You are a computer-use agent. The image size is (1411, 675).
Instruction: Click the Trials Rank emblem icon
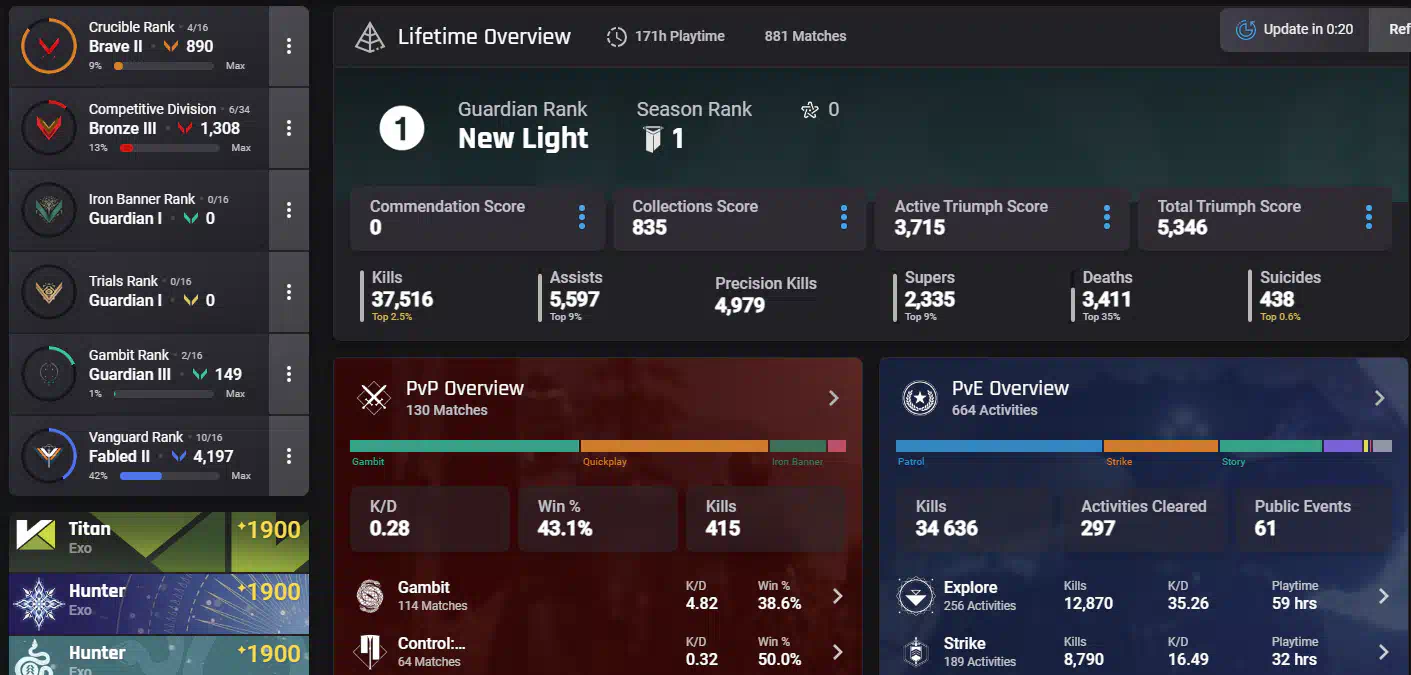(x=49, y=292)
